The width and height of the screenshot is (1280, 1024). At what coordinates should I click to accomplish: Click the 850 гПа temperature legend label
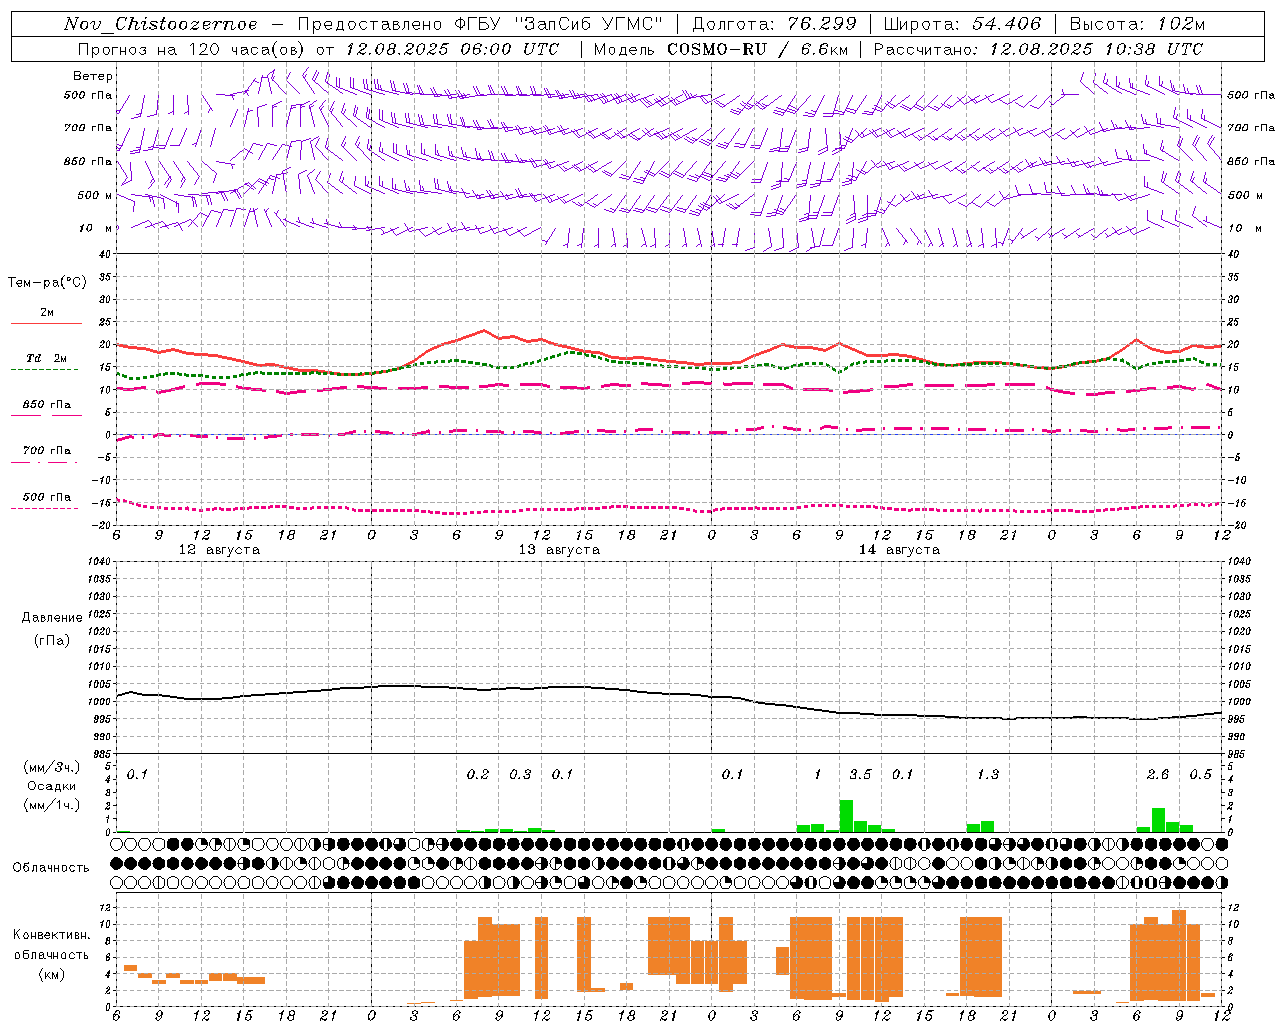pyautogui.click(x=46, y=405)
